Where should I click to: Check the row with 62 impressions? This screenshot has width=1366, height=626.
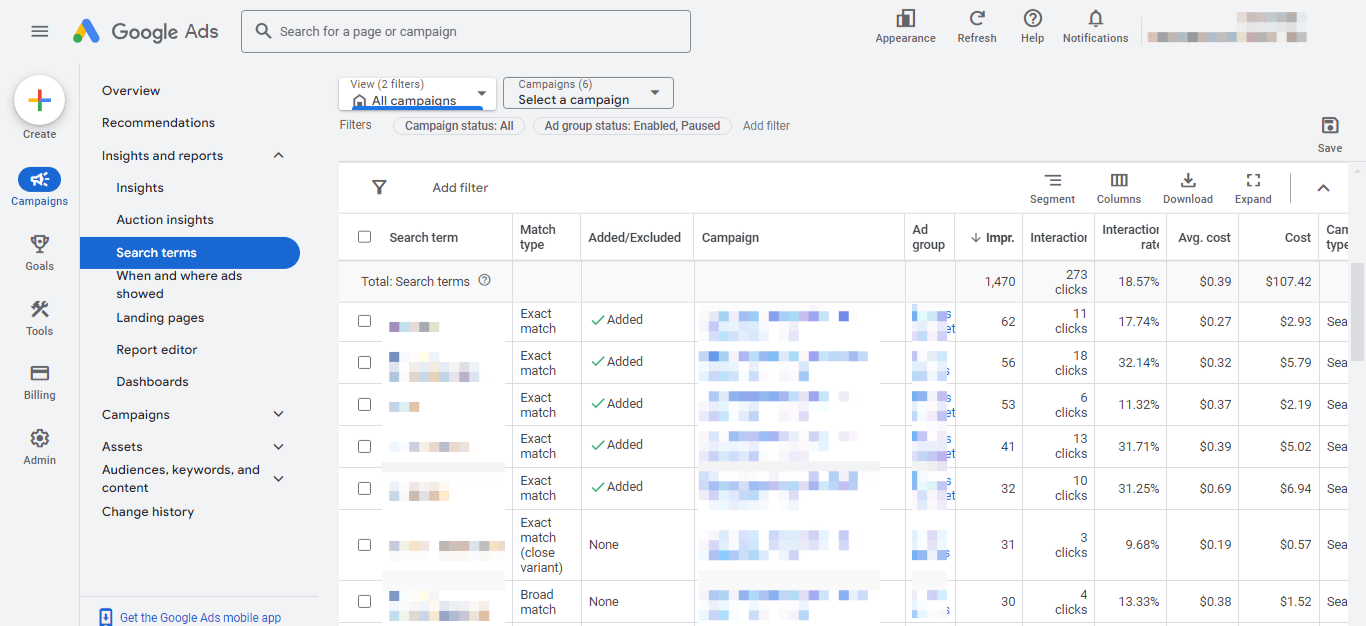click(x=365, y=321)
